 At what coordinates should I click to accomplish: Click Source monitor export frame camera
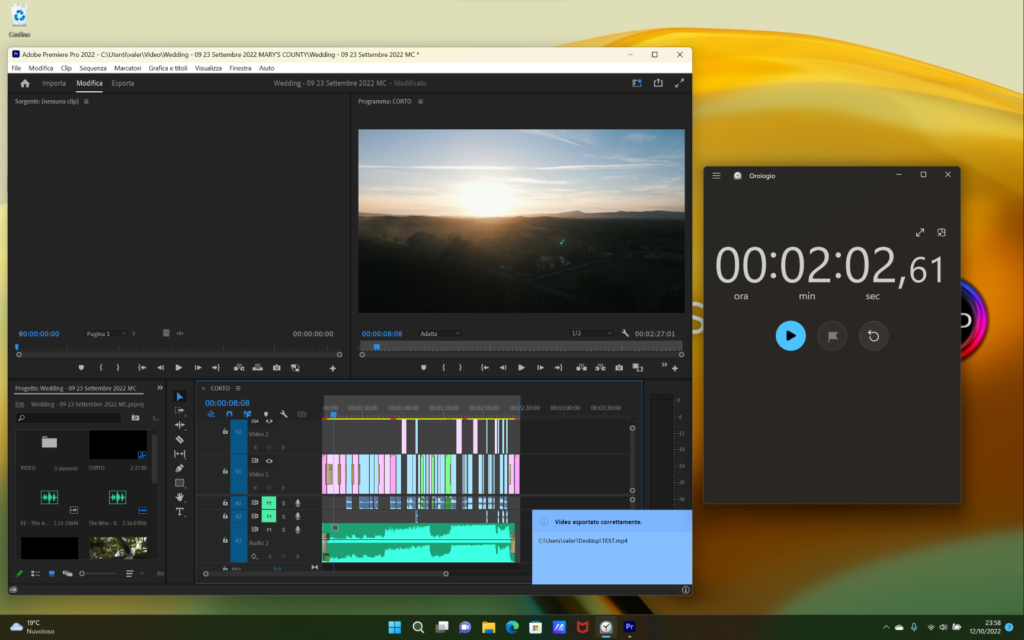click(x=277, y=368)
